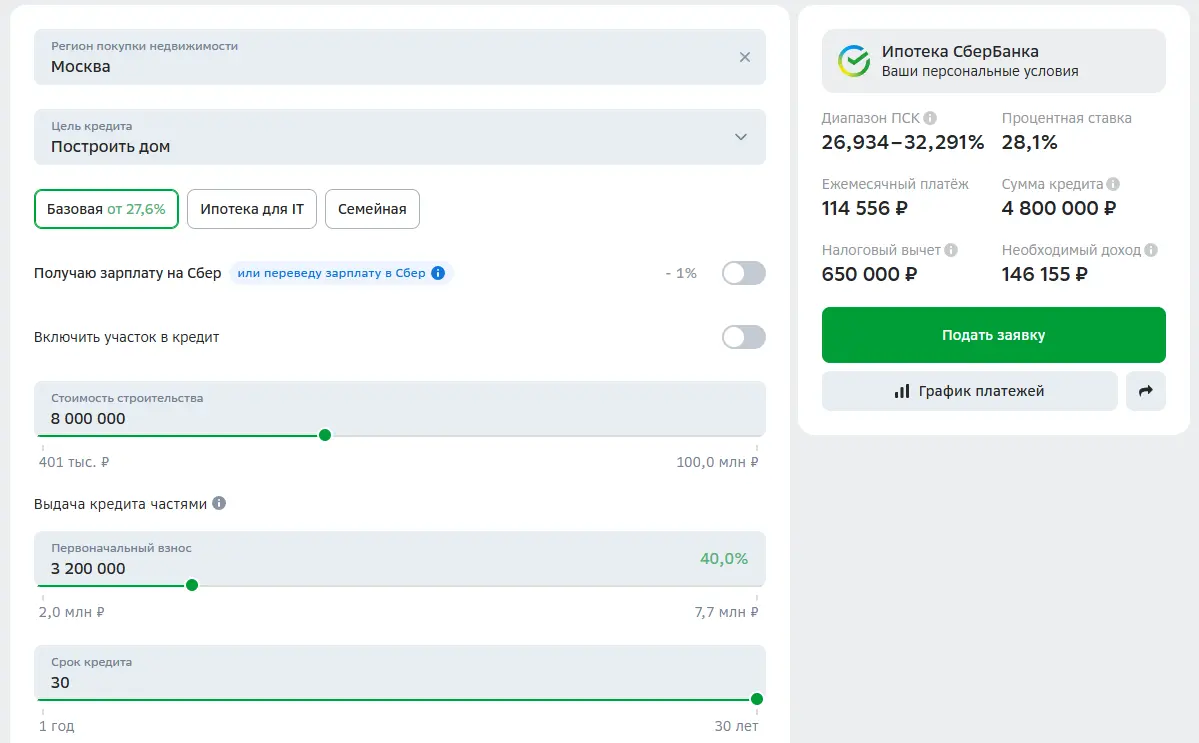Screen dimensions: 1199x743
Task: Toggle Включить участок в кредит switch
Action: click(743, 337)
